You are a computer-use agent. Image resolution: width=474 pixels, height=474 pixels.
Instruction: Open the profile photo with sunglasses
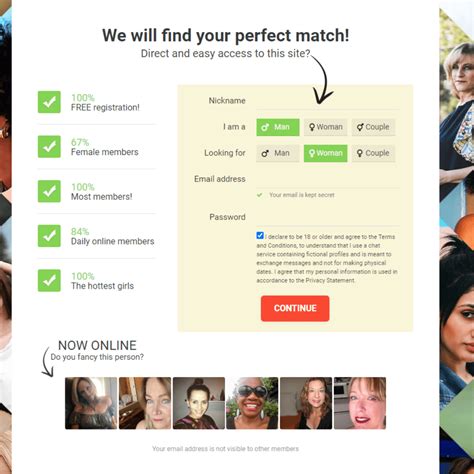[x=252, y=403]
